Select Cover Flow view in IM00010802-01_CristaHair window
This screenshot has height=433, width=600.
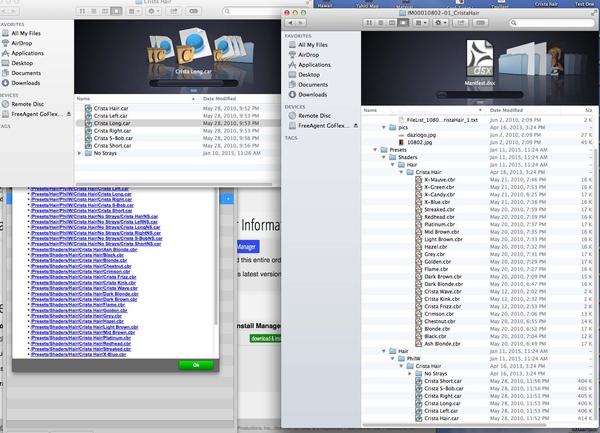click(403, 23)
